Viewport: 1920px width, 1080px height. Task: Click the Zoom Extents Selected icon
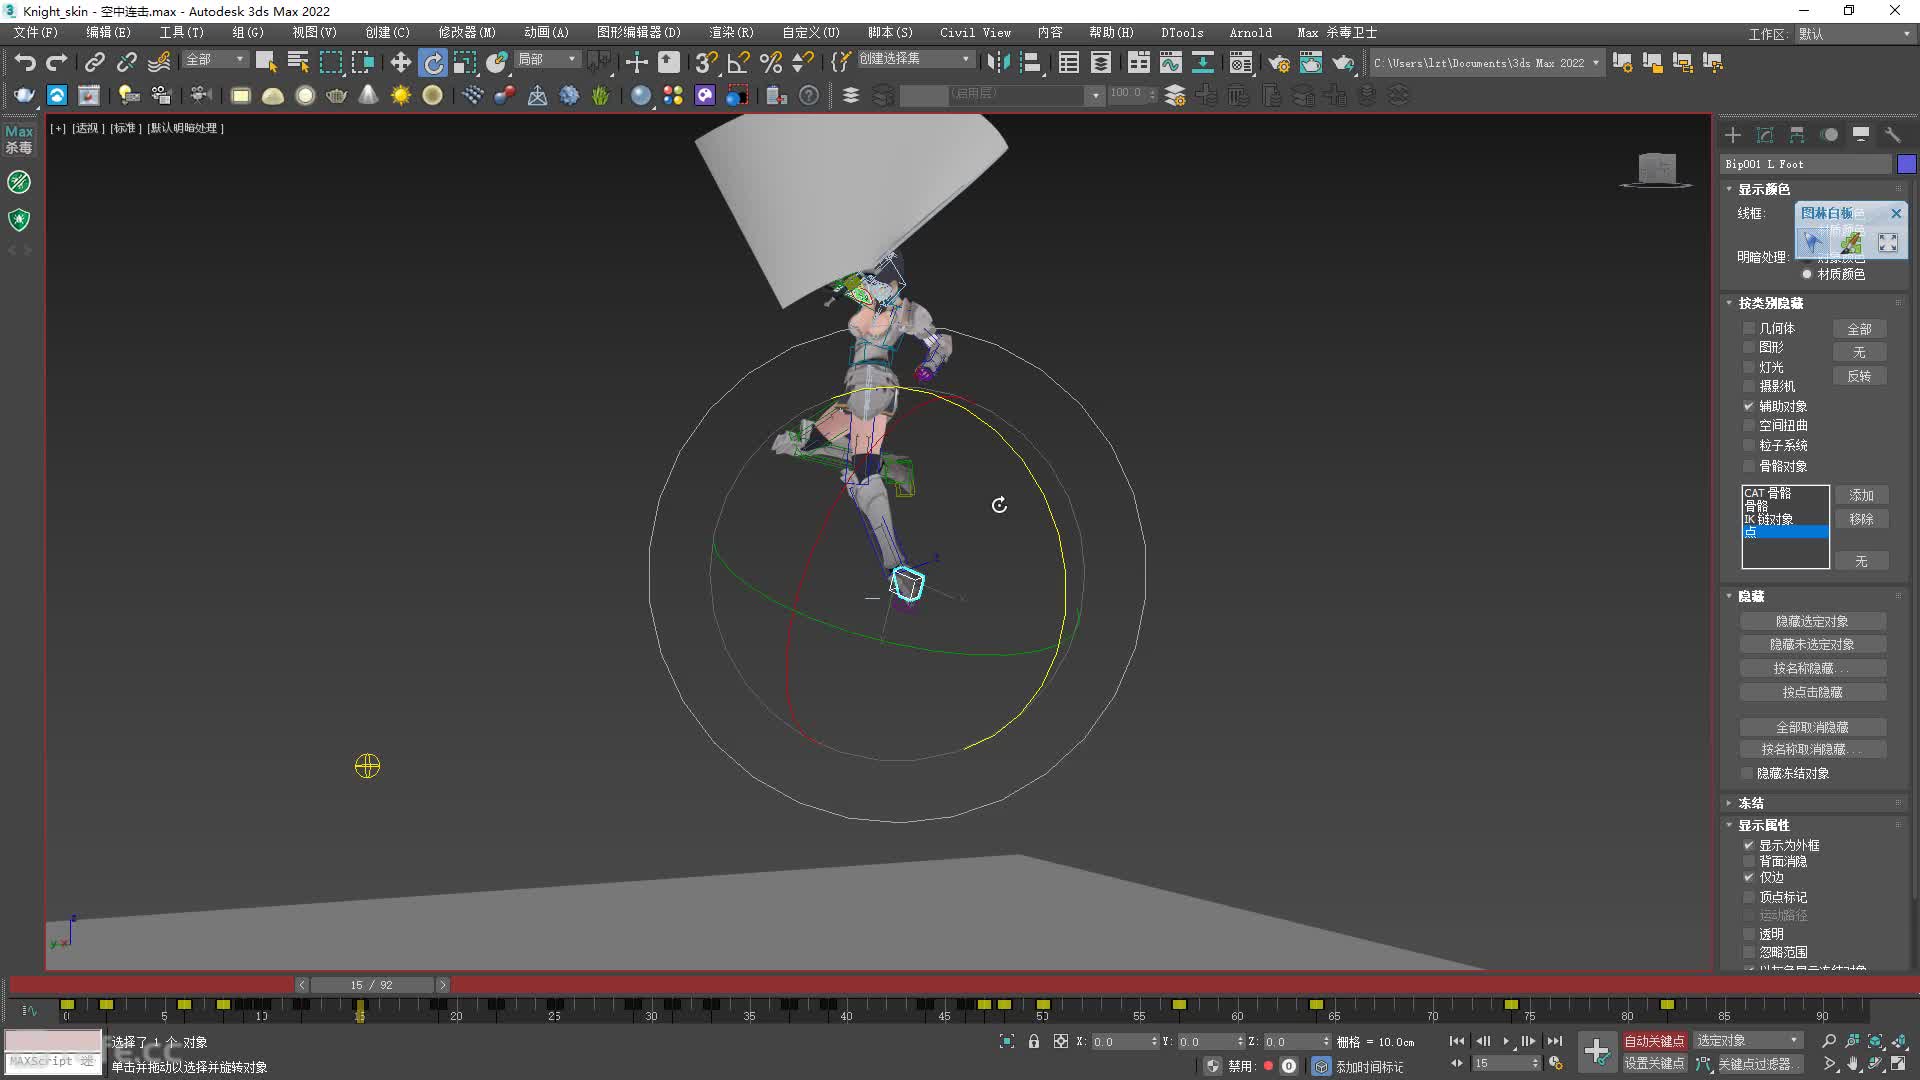click(x=1875, y=1041)
